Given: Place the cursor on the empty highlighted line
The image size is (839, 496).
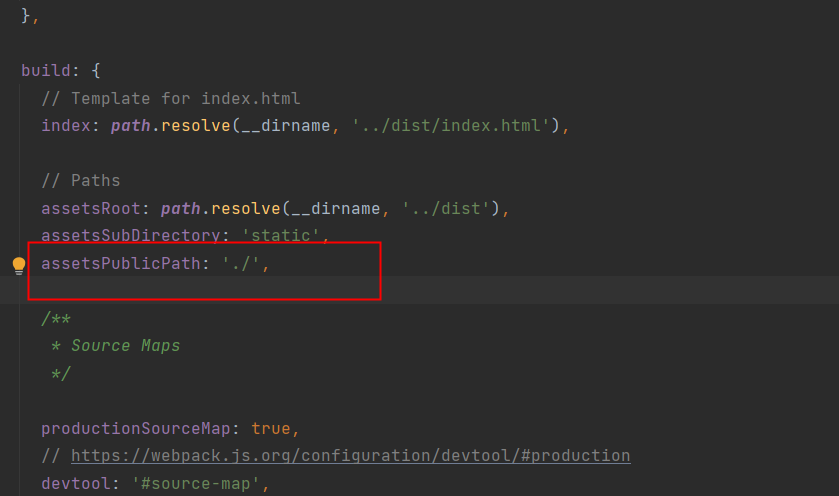Looking at the screenshot, I should tap(420, 290).
